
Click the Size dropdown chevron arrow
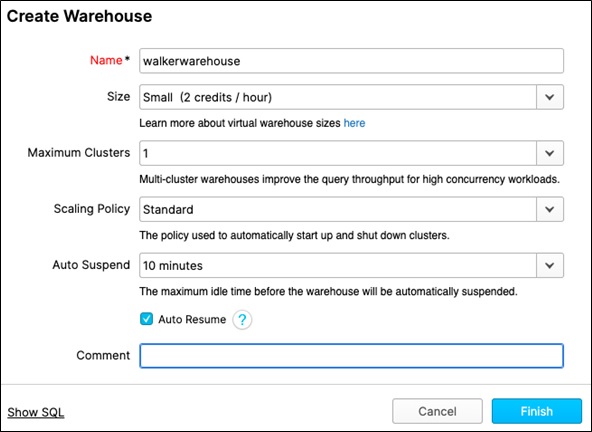[550, 97]
